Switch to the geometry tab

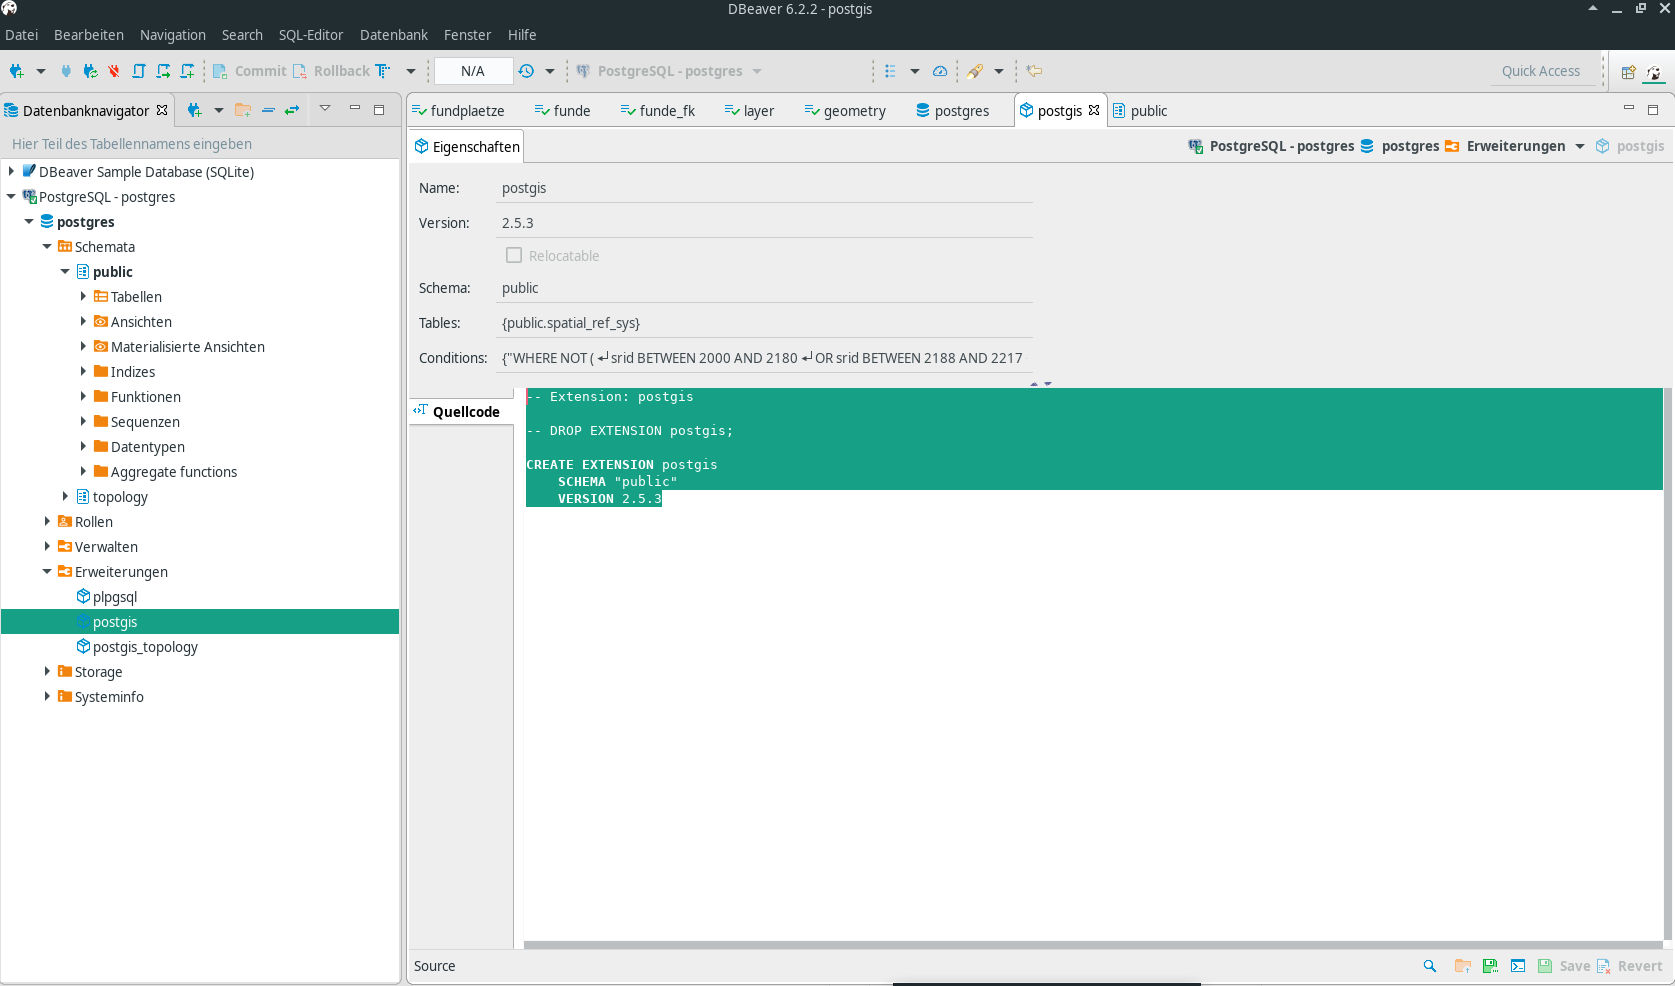[845, 111]
